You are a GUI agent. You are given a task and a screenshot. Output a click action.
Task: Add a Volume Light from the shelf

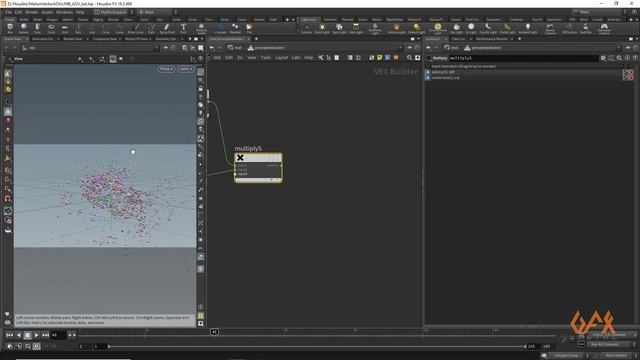(x=396, y=28)
